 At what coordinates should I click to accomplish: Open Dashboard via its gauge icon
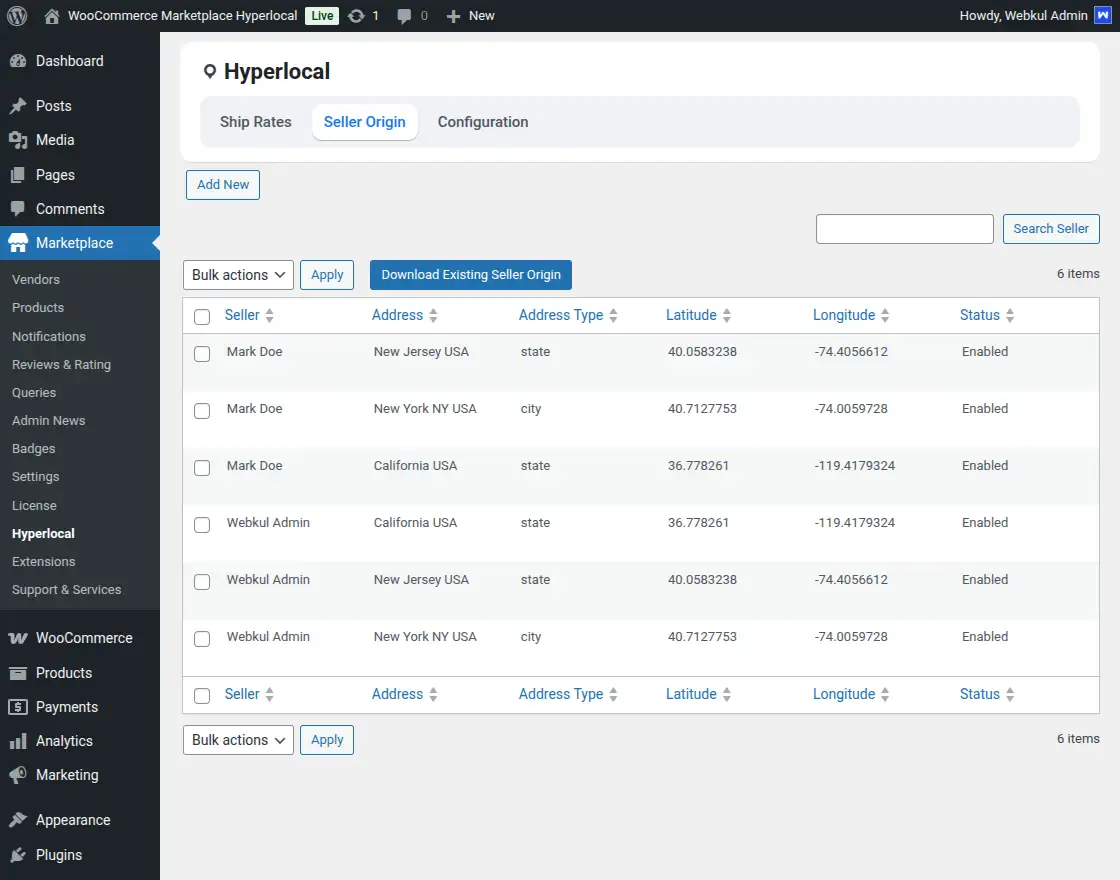coord(18,61)
